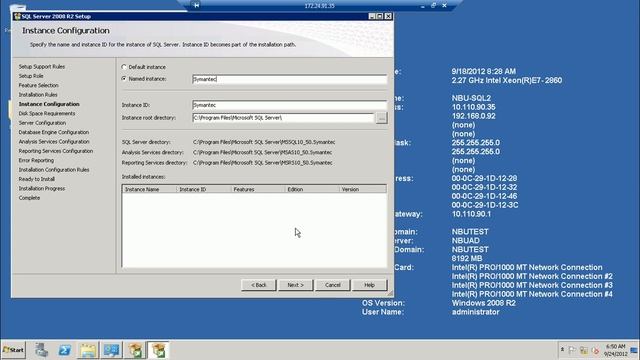
Task: Click the Show desktop icon beside clock
Action: (634, 350)
